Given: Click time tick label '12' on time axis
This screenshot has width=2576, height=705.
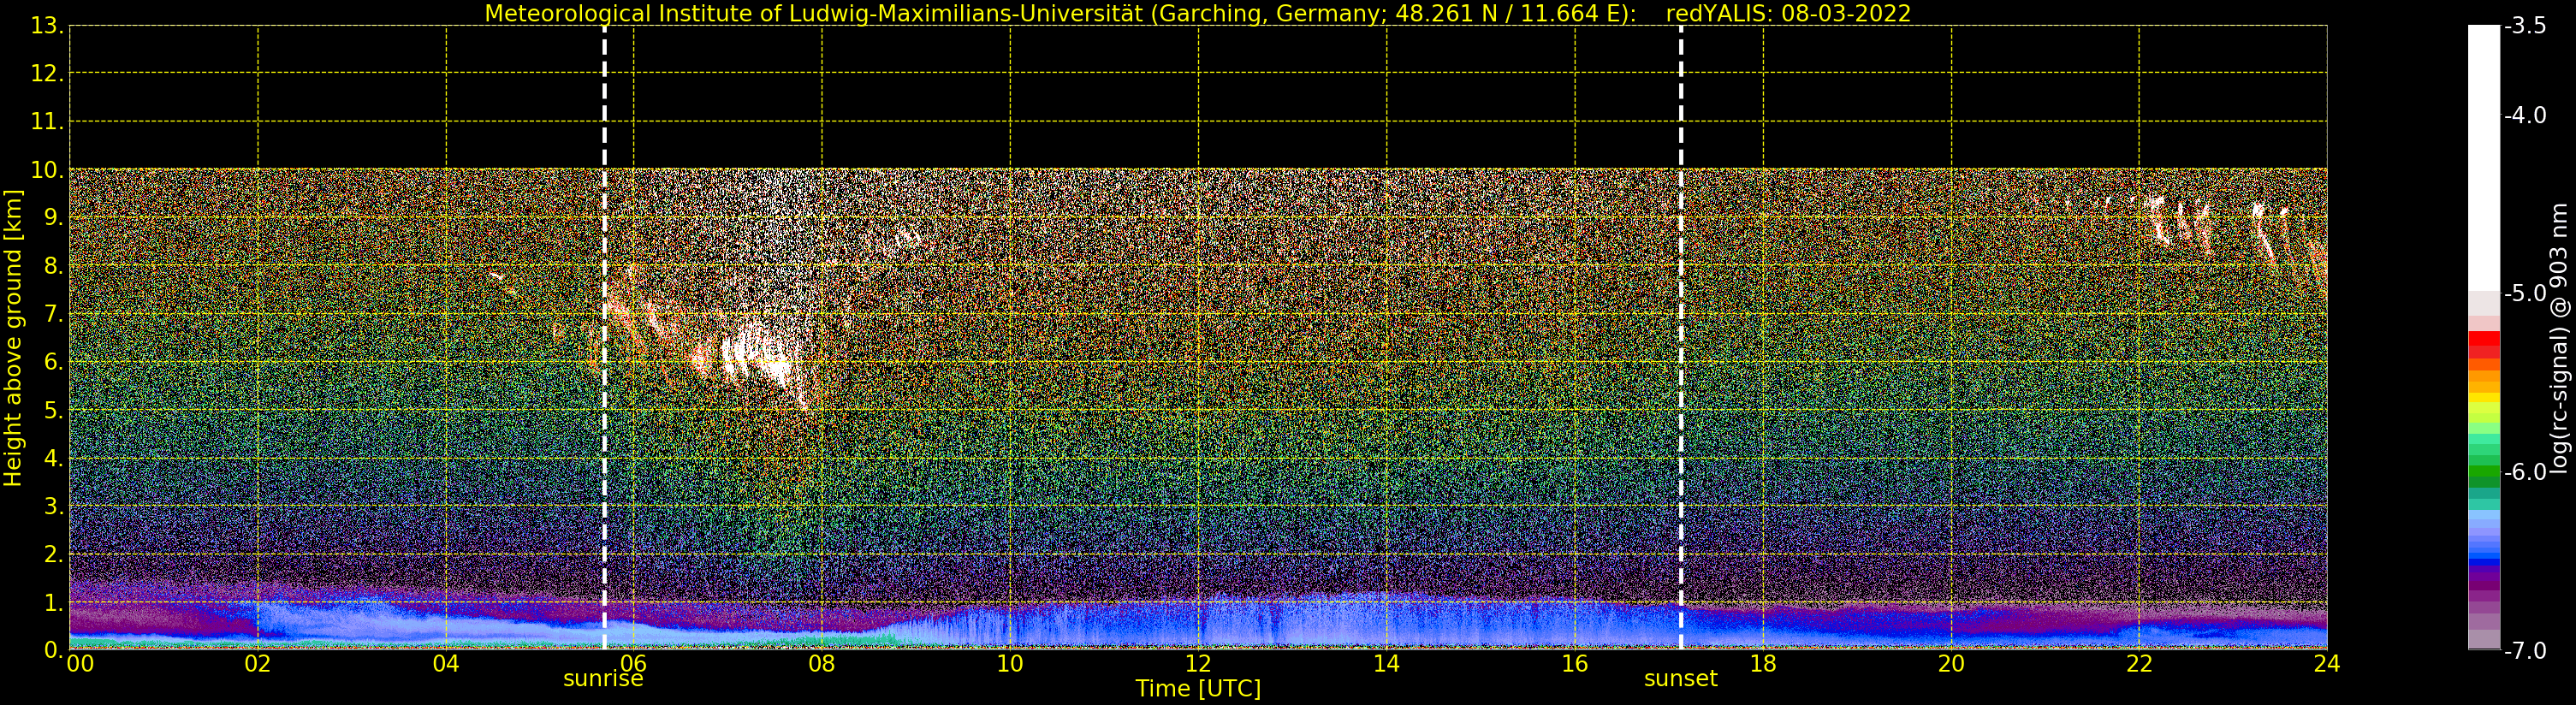Looking at the screenshot, I should (1198, 664).
